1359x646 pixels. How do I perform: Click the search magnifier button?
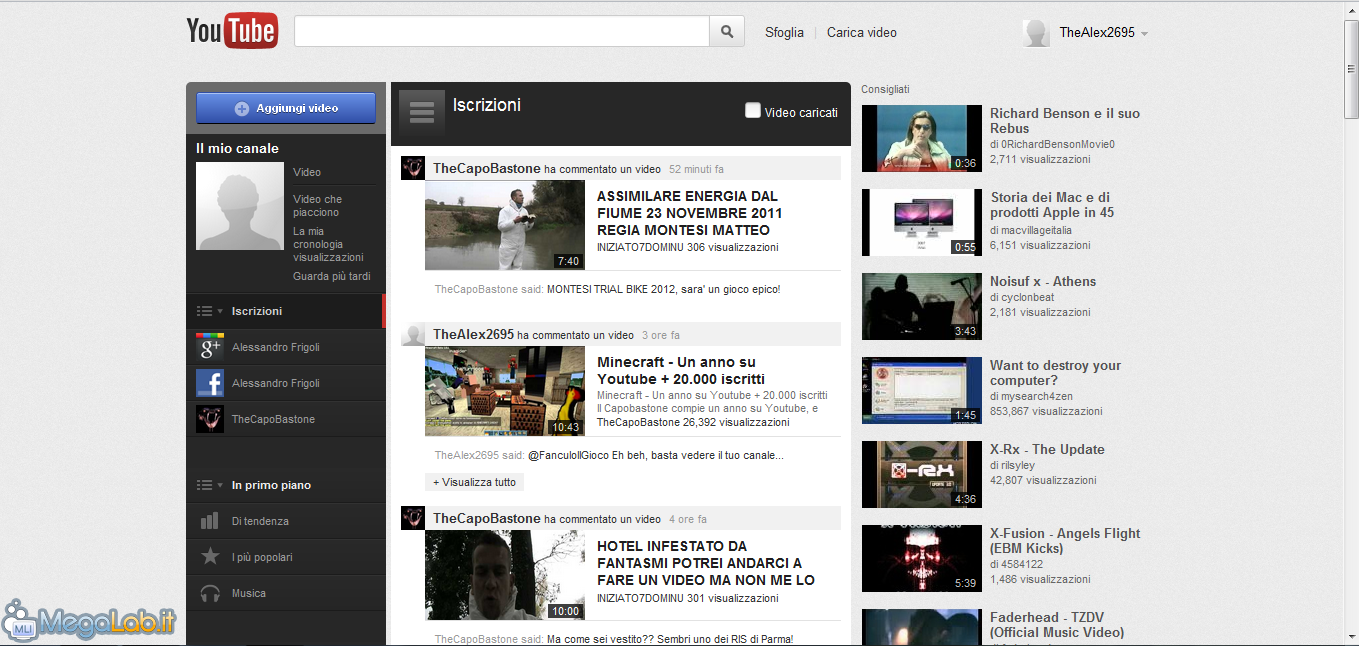(727, 31)
